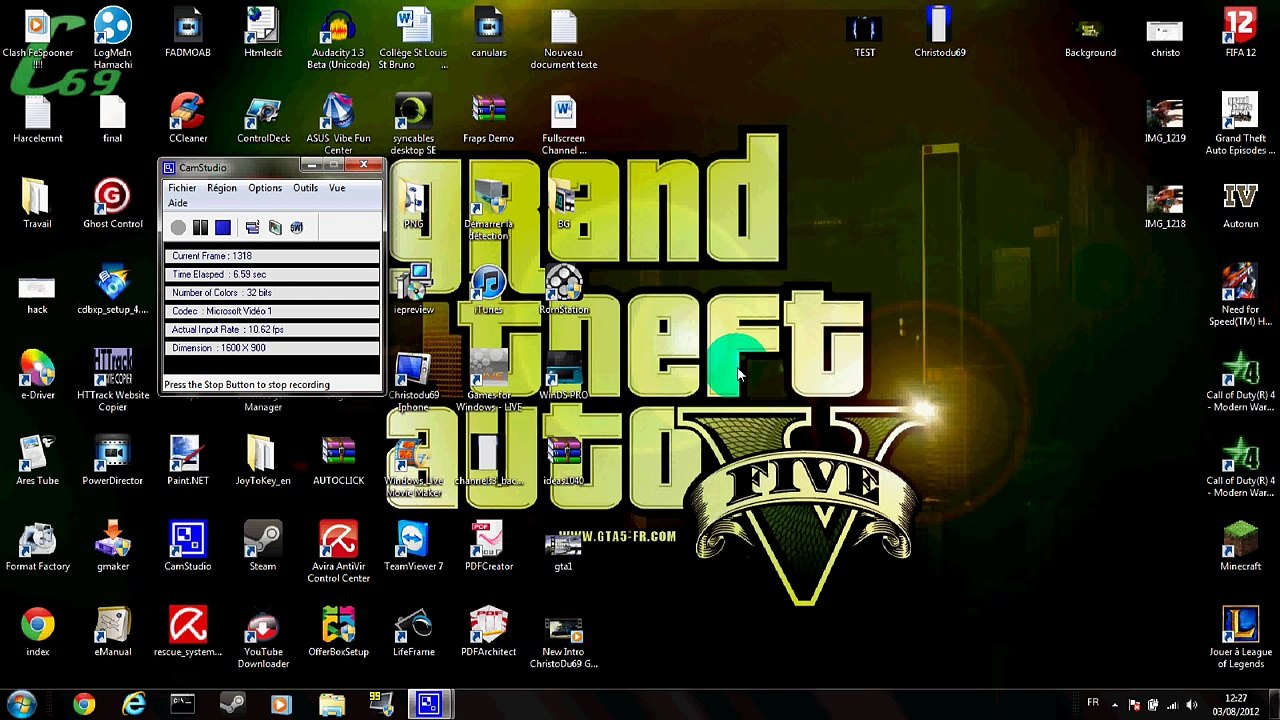Open Windows Explorer folder in taskbar

point(331,705)
